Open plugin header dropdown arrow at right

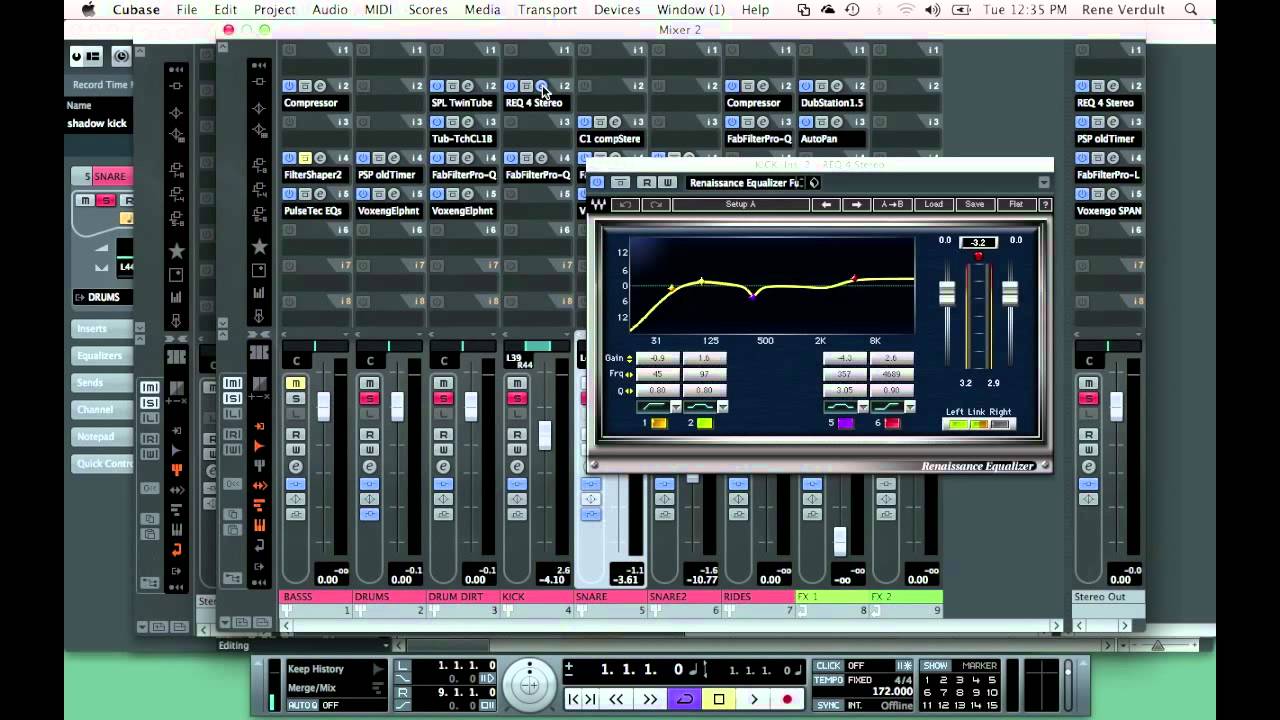point(1044,183)
